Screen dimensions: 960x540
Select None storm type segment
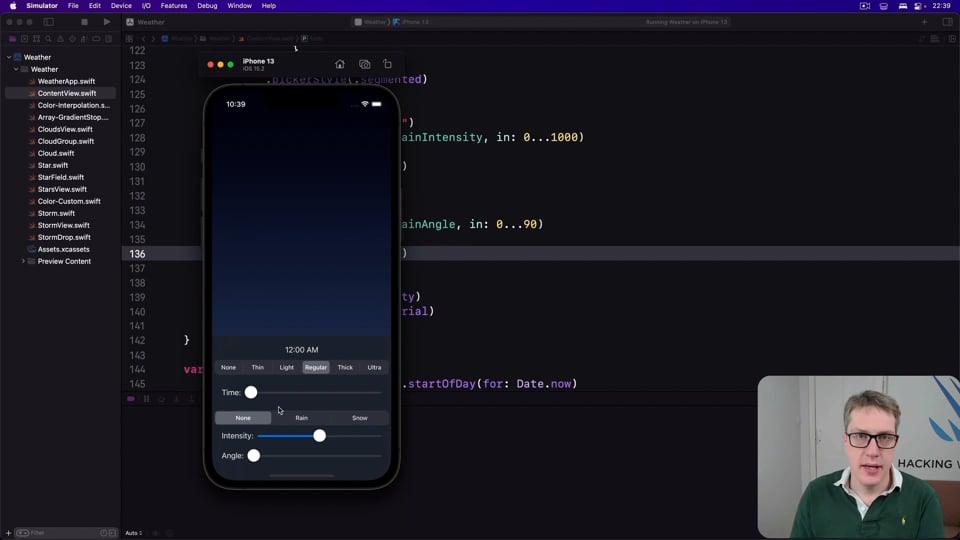243,418
